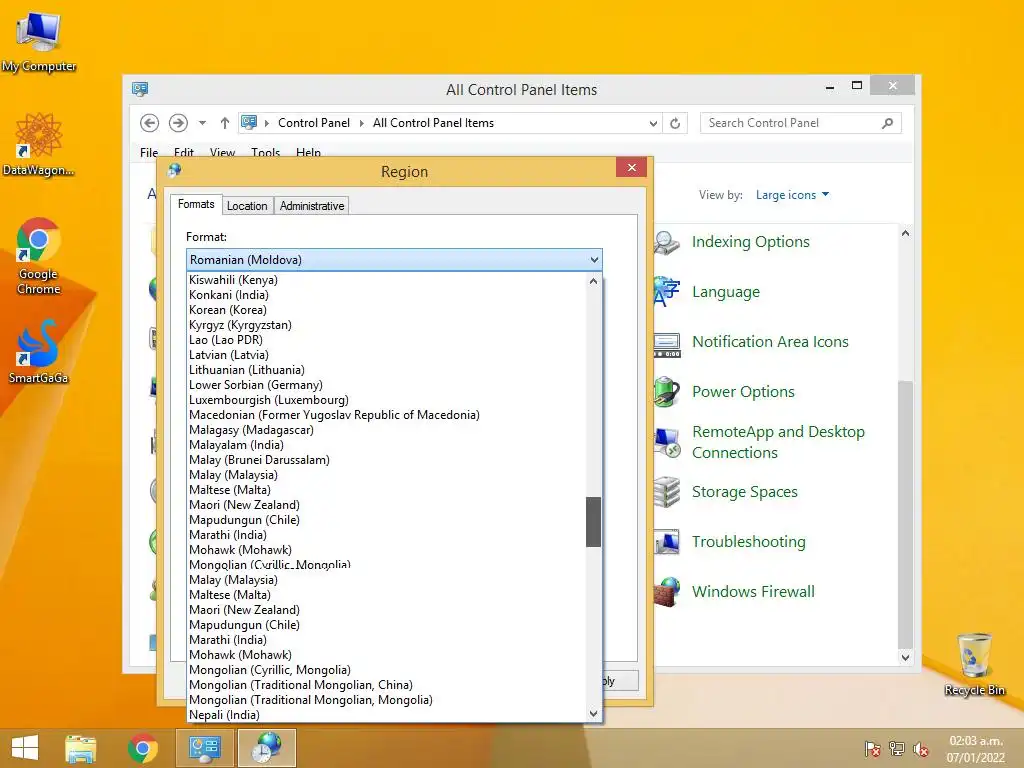
Task: Open Chrome from the taskbar
Action: (143, 748)
